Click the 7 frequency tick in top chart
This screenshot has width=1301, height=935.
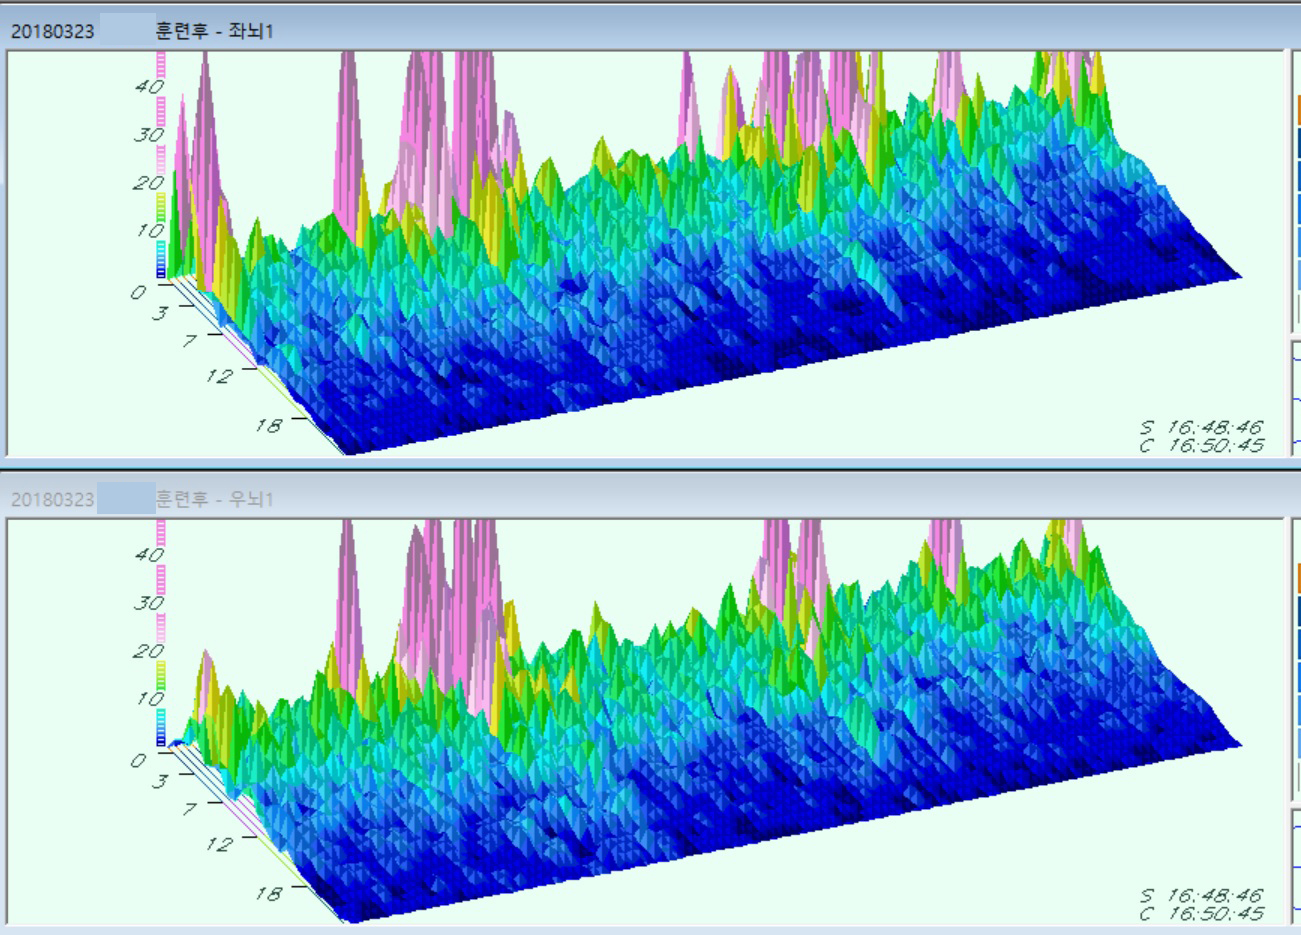pos(189,340)
